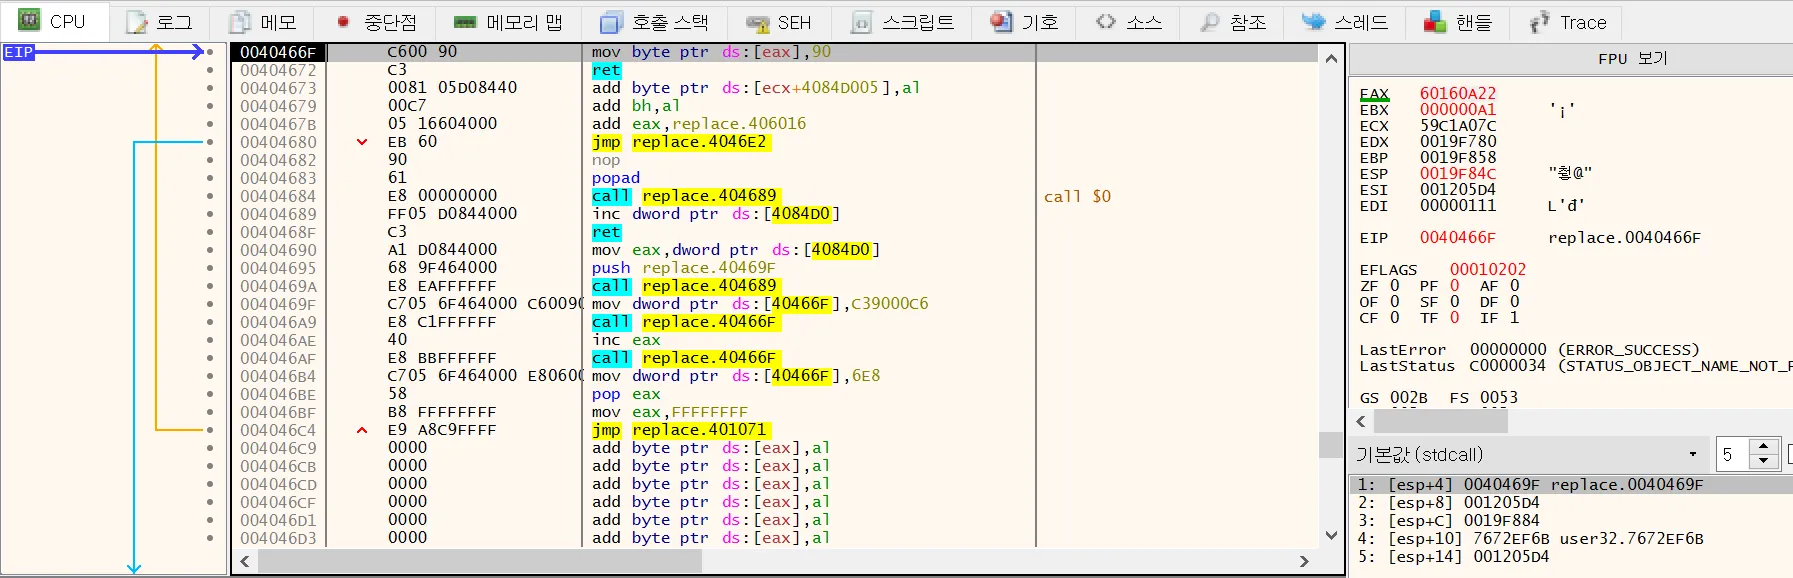Image resolution: width=1793 pixels, height=578 pixels.
Task: Toggle breakpoint dot at address 004046C4
Action: click(210, 430)
